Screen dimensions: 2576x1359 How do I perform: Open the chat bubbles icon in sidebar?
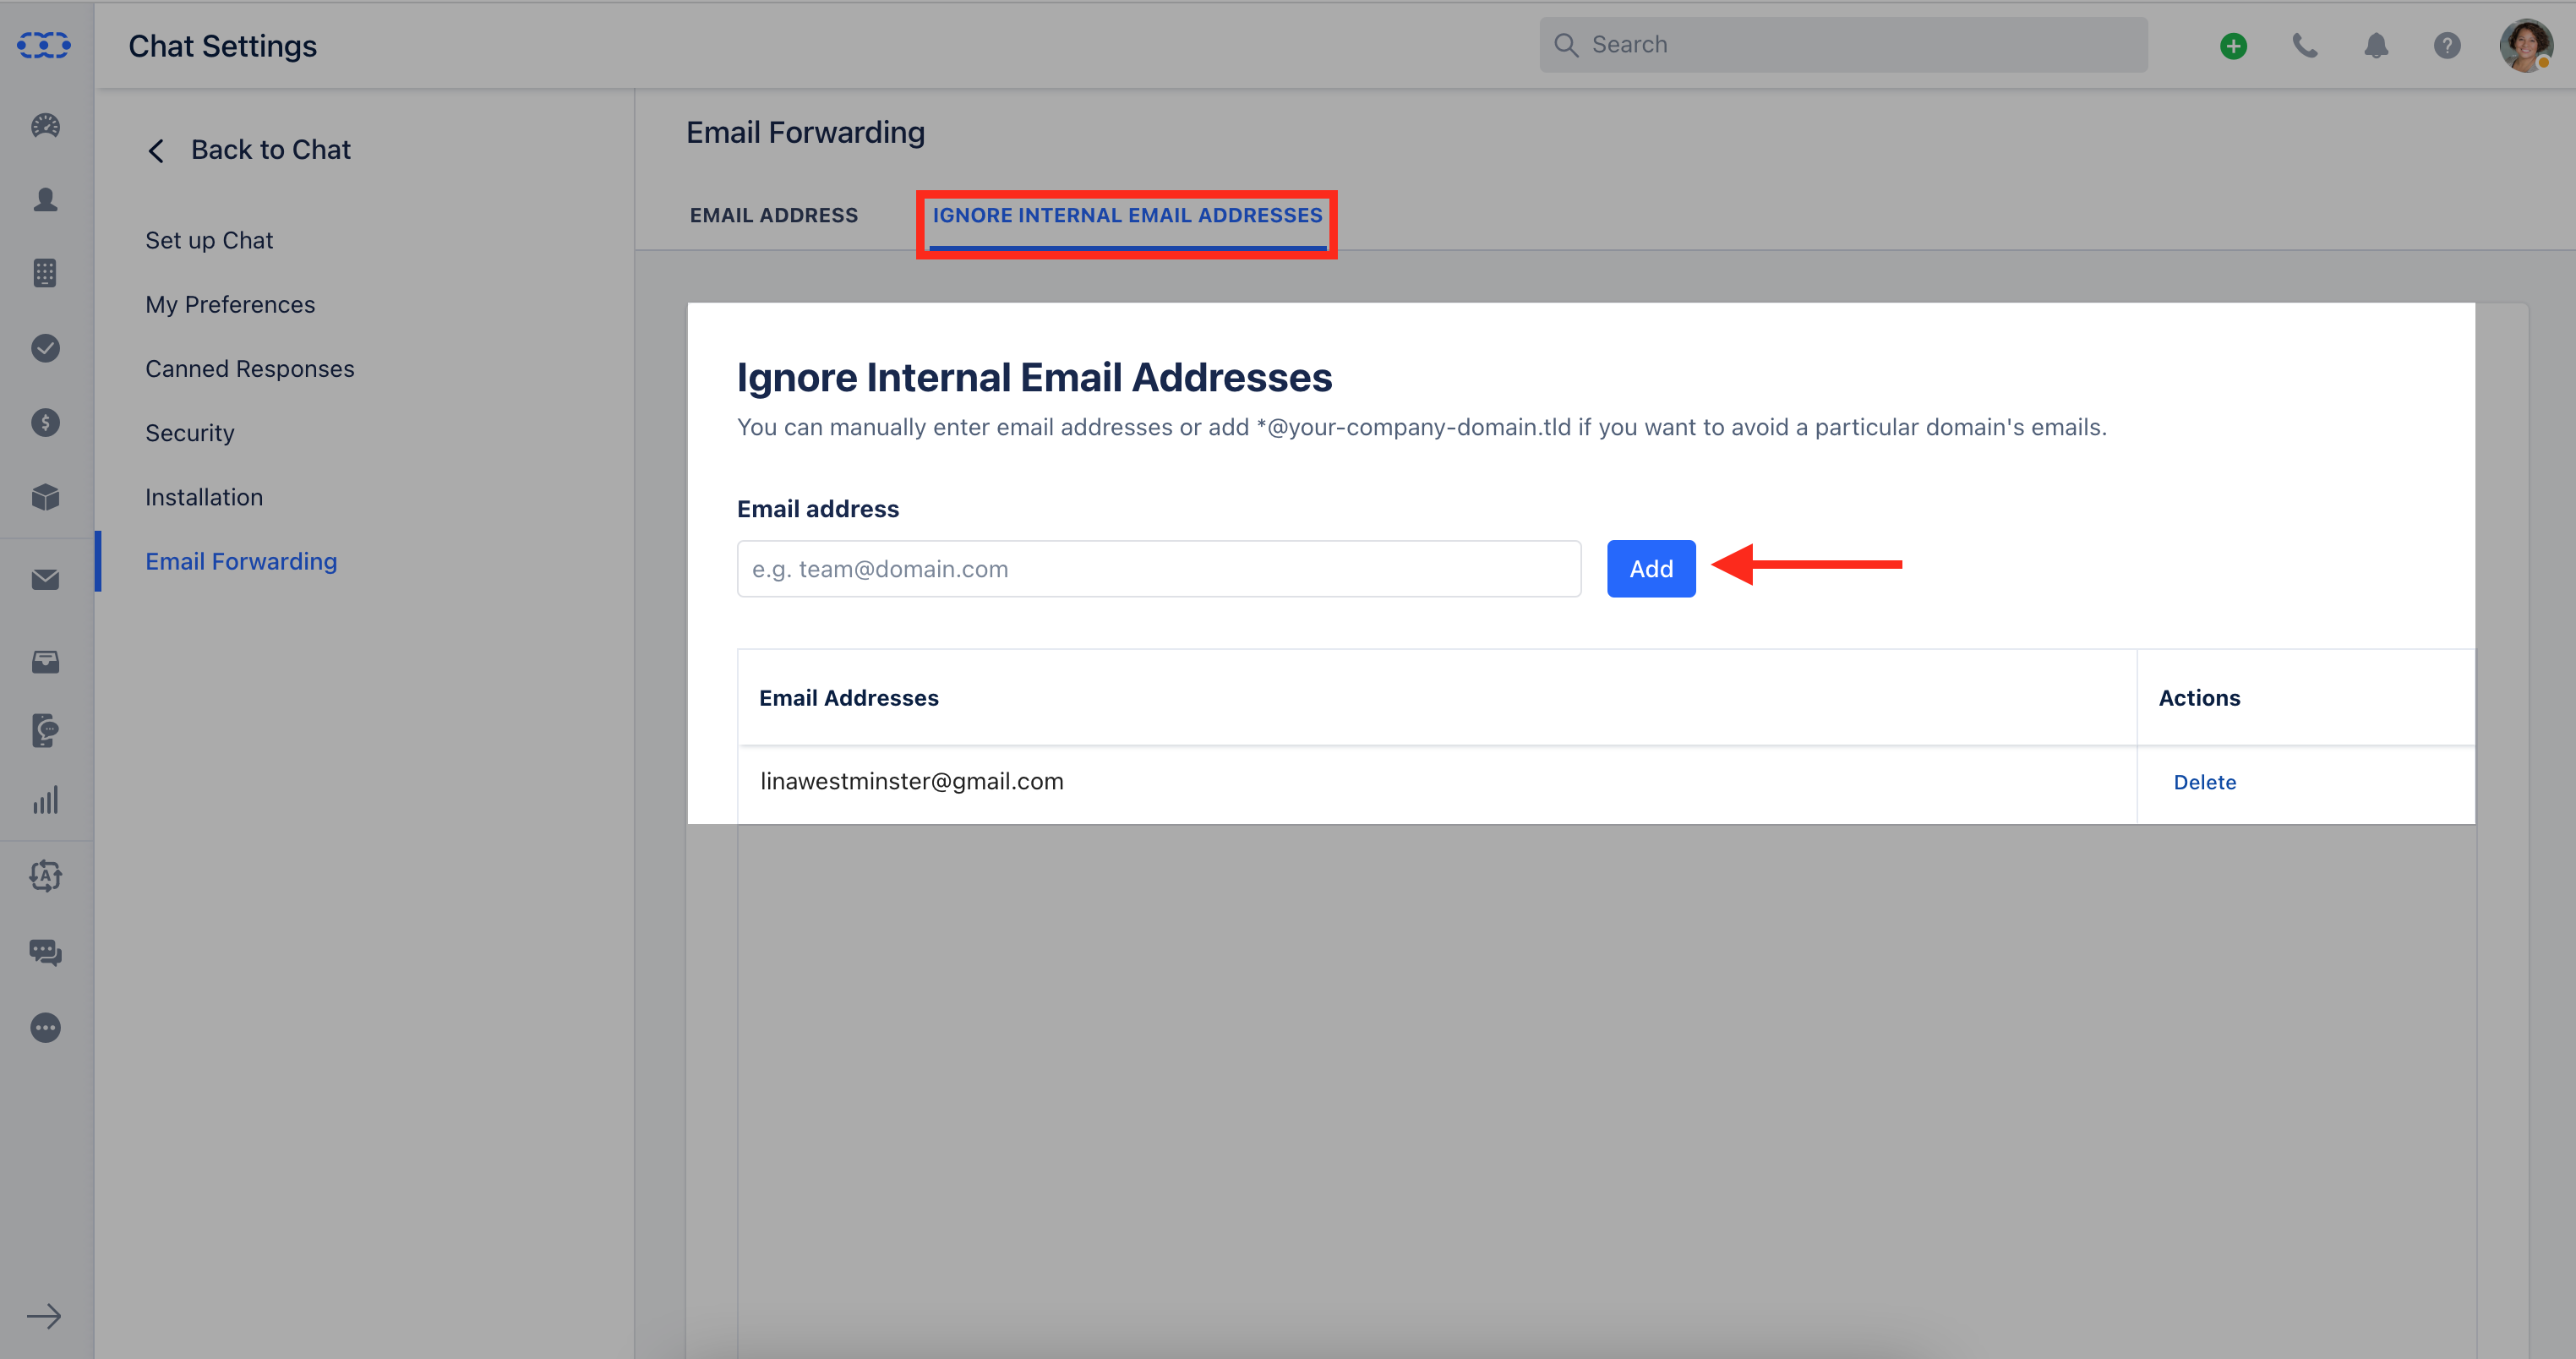[x=45, y=952]
